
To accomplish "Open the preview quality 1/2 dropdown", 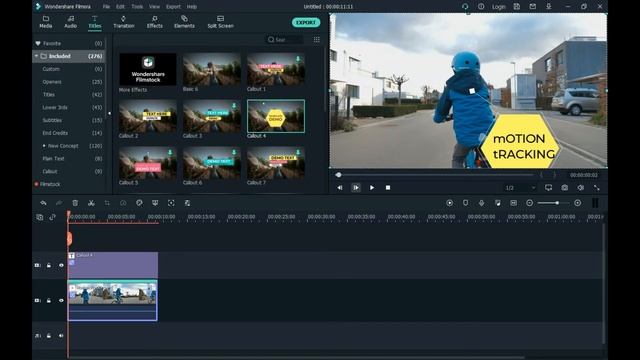I will (520, 188).
